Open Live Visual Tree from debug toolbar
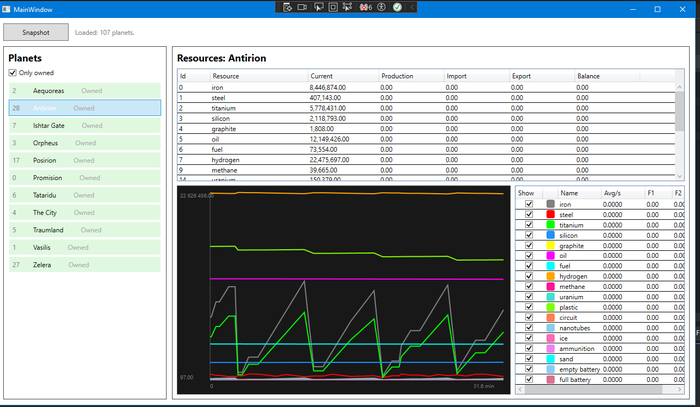The image size is (700, 407). [288, 7]
